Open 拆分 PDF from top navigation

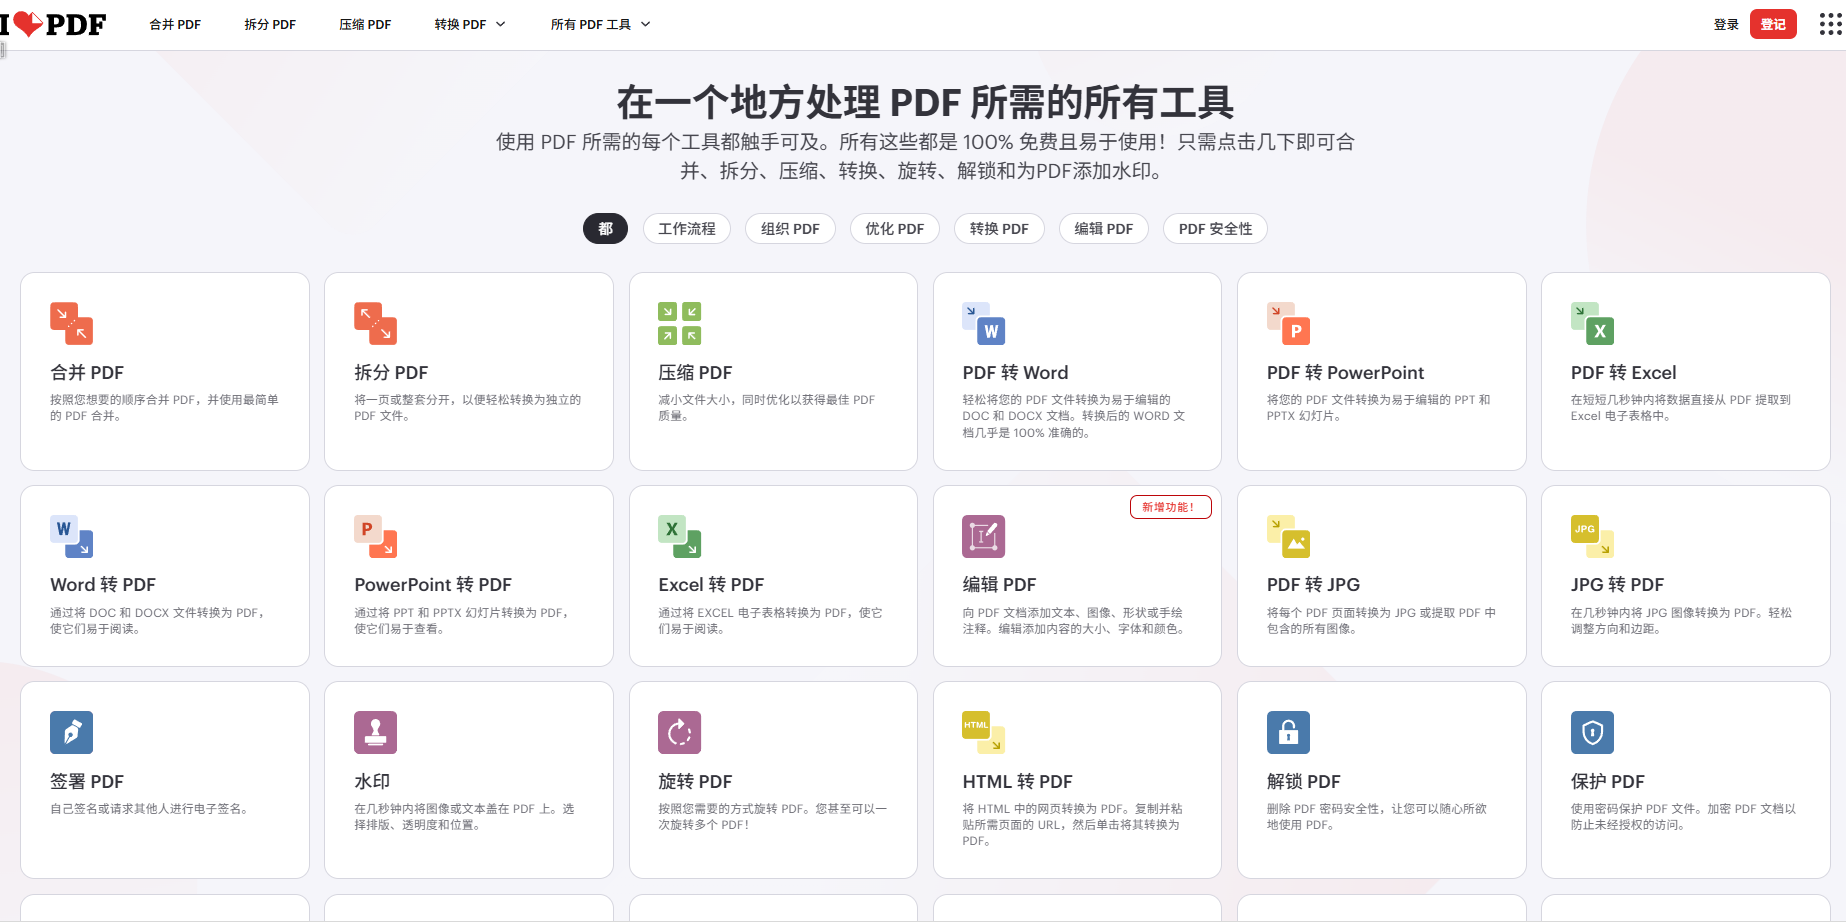[x=270, y=24]
